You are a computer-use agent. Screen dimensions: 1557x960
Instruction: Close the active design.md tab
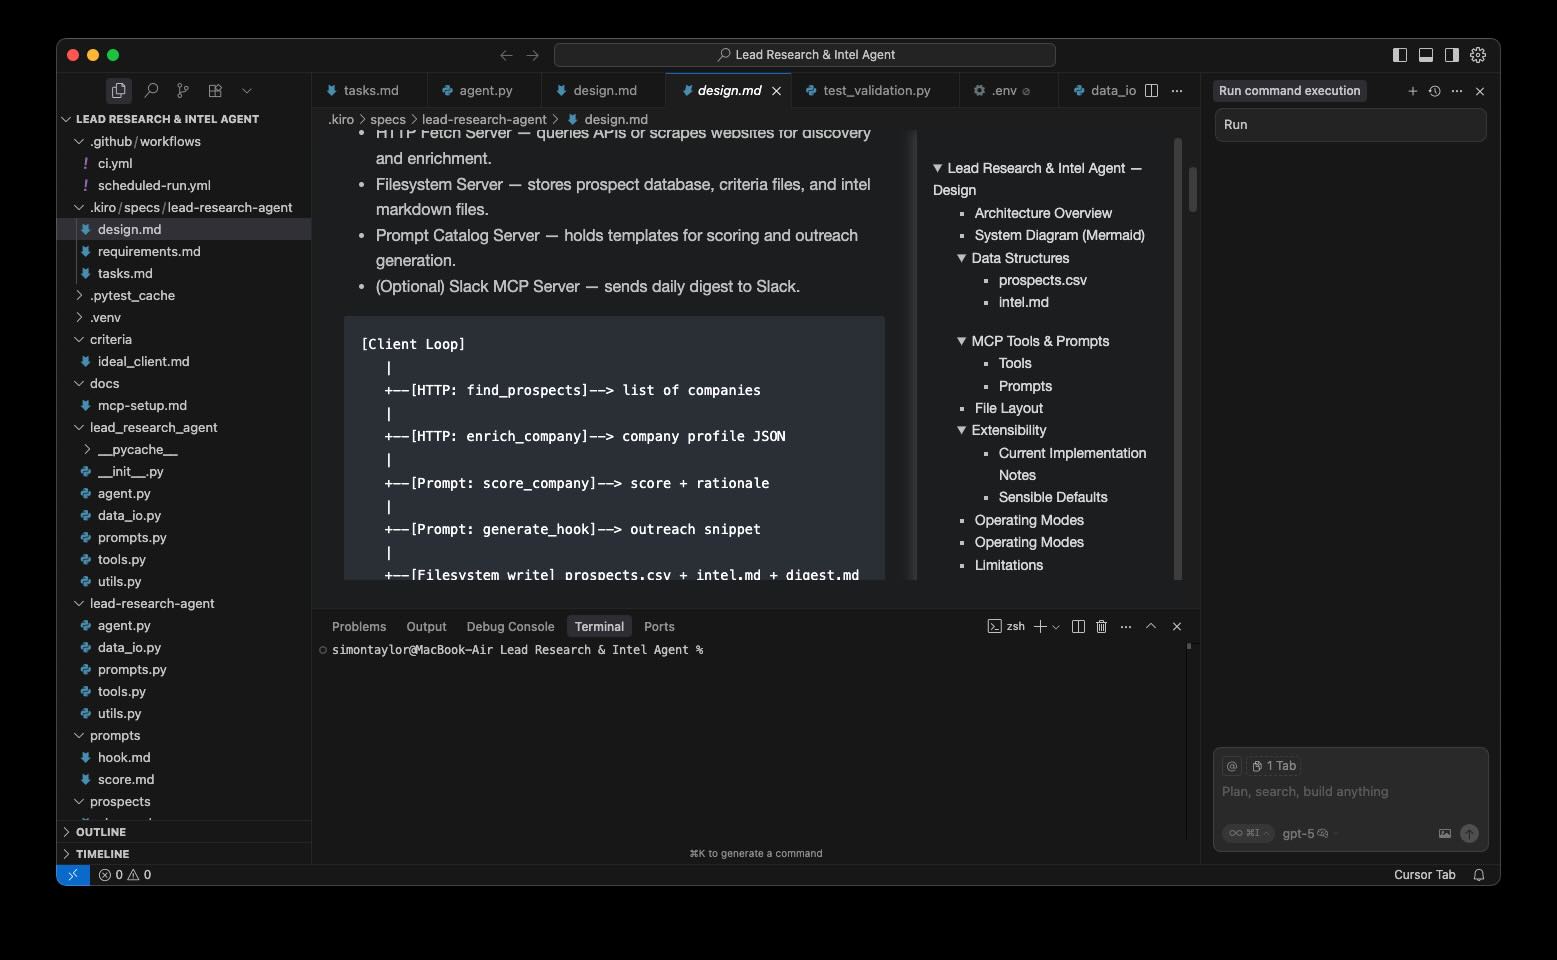point(776,90)
